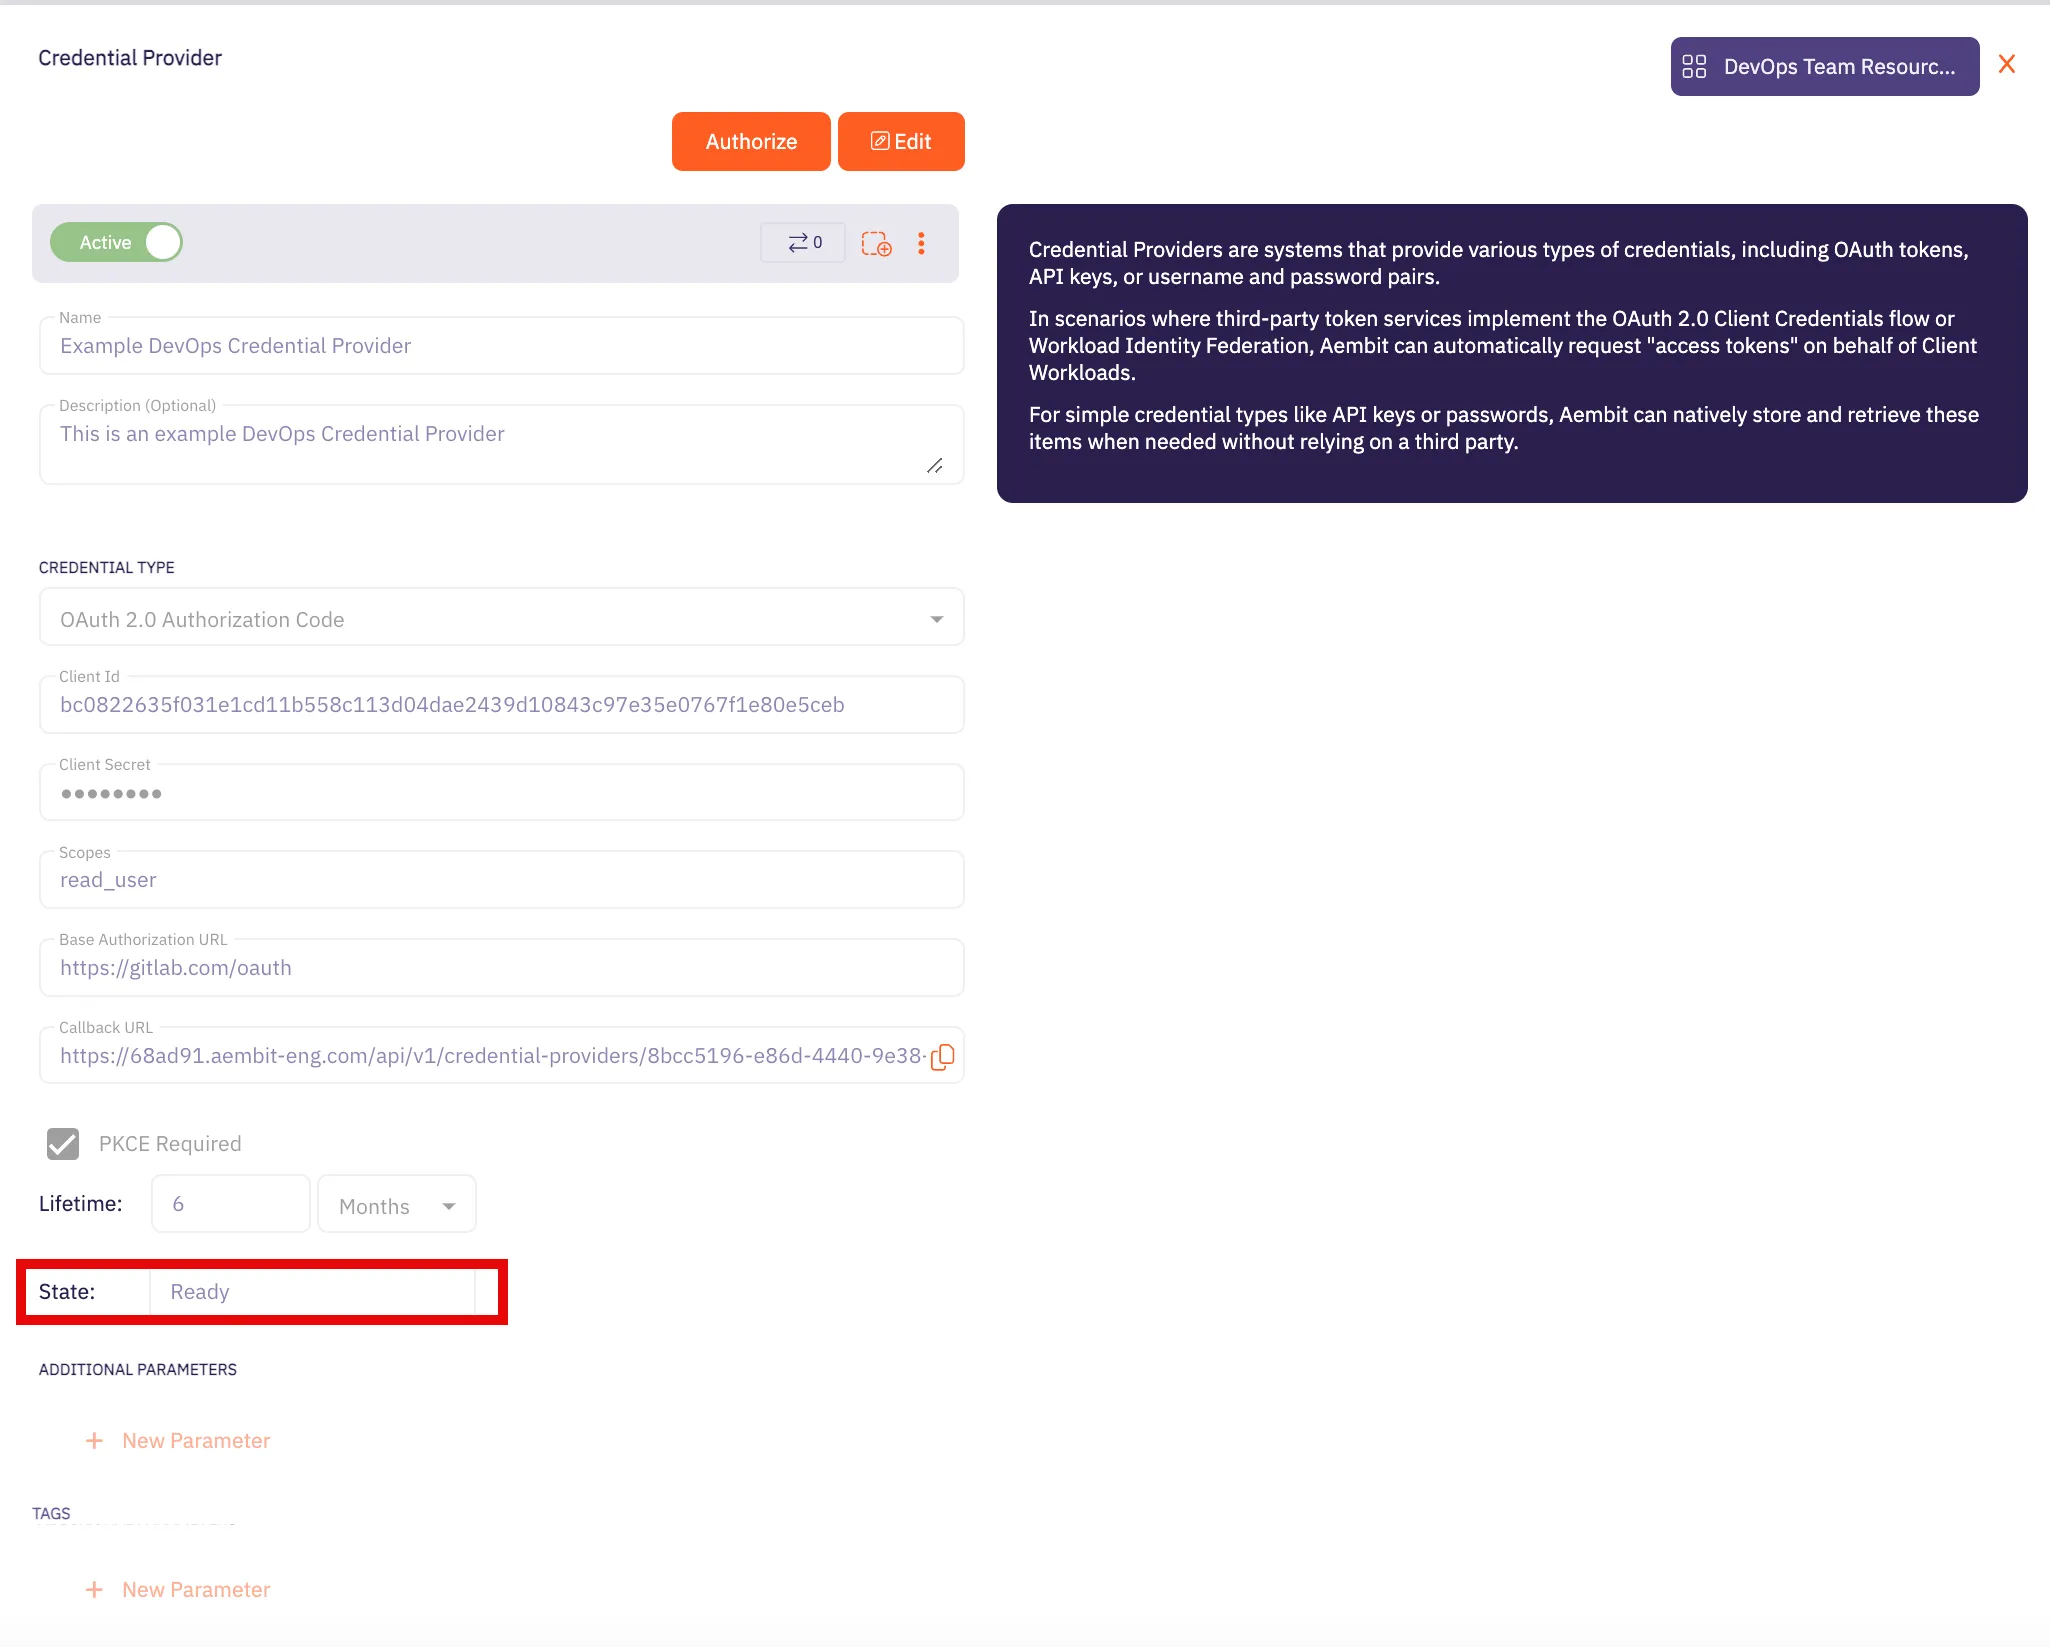Click New Parameter link under Additional Parameters
Image resolution: width=2050 pixels, height=1647 pixels.
point(196,1440)
